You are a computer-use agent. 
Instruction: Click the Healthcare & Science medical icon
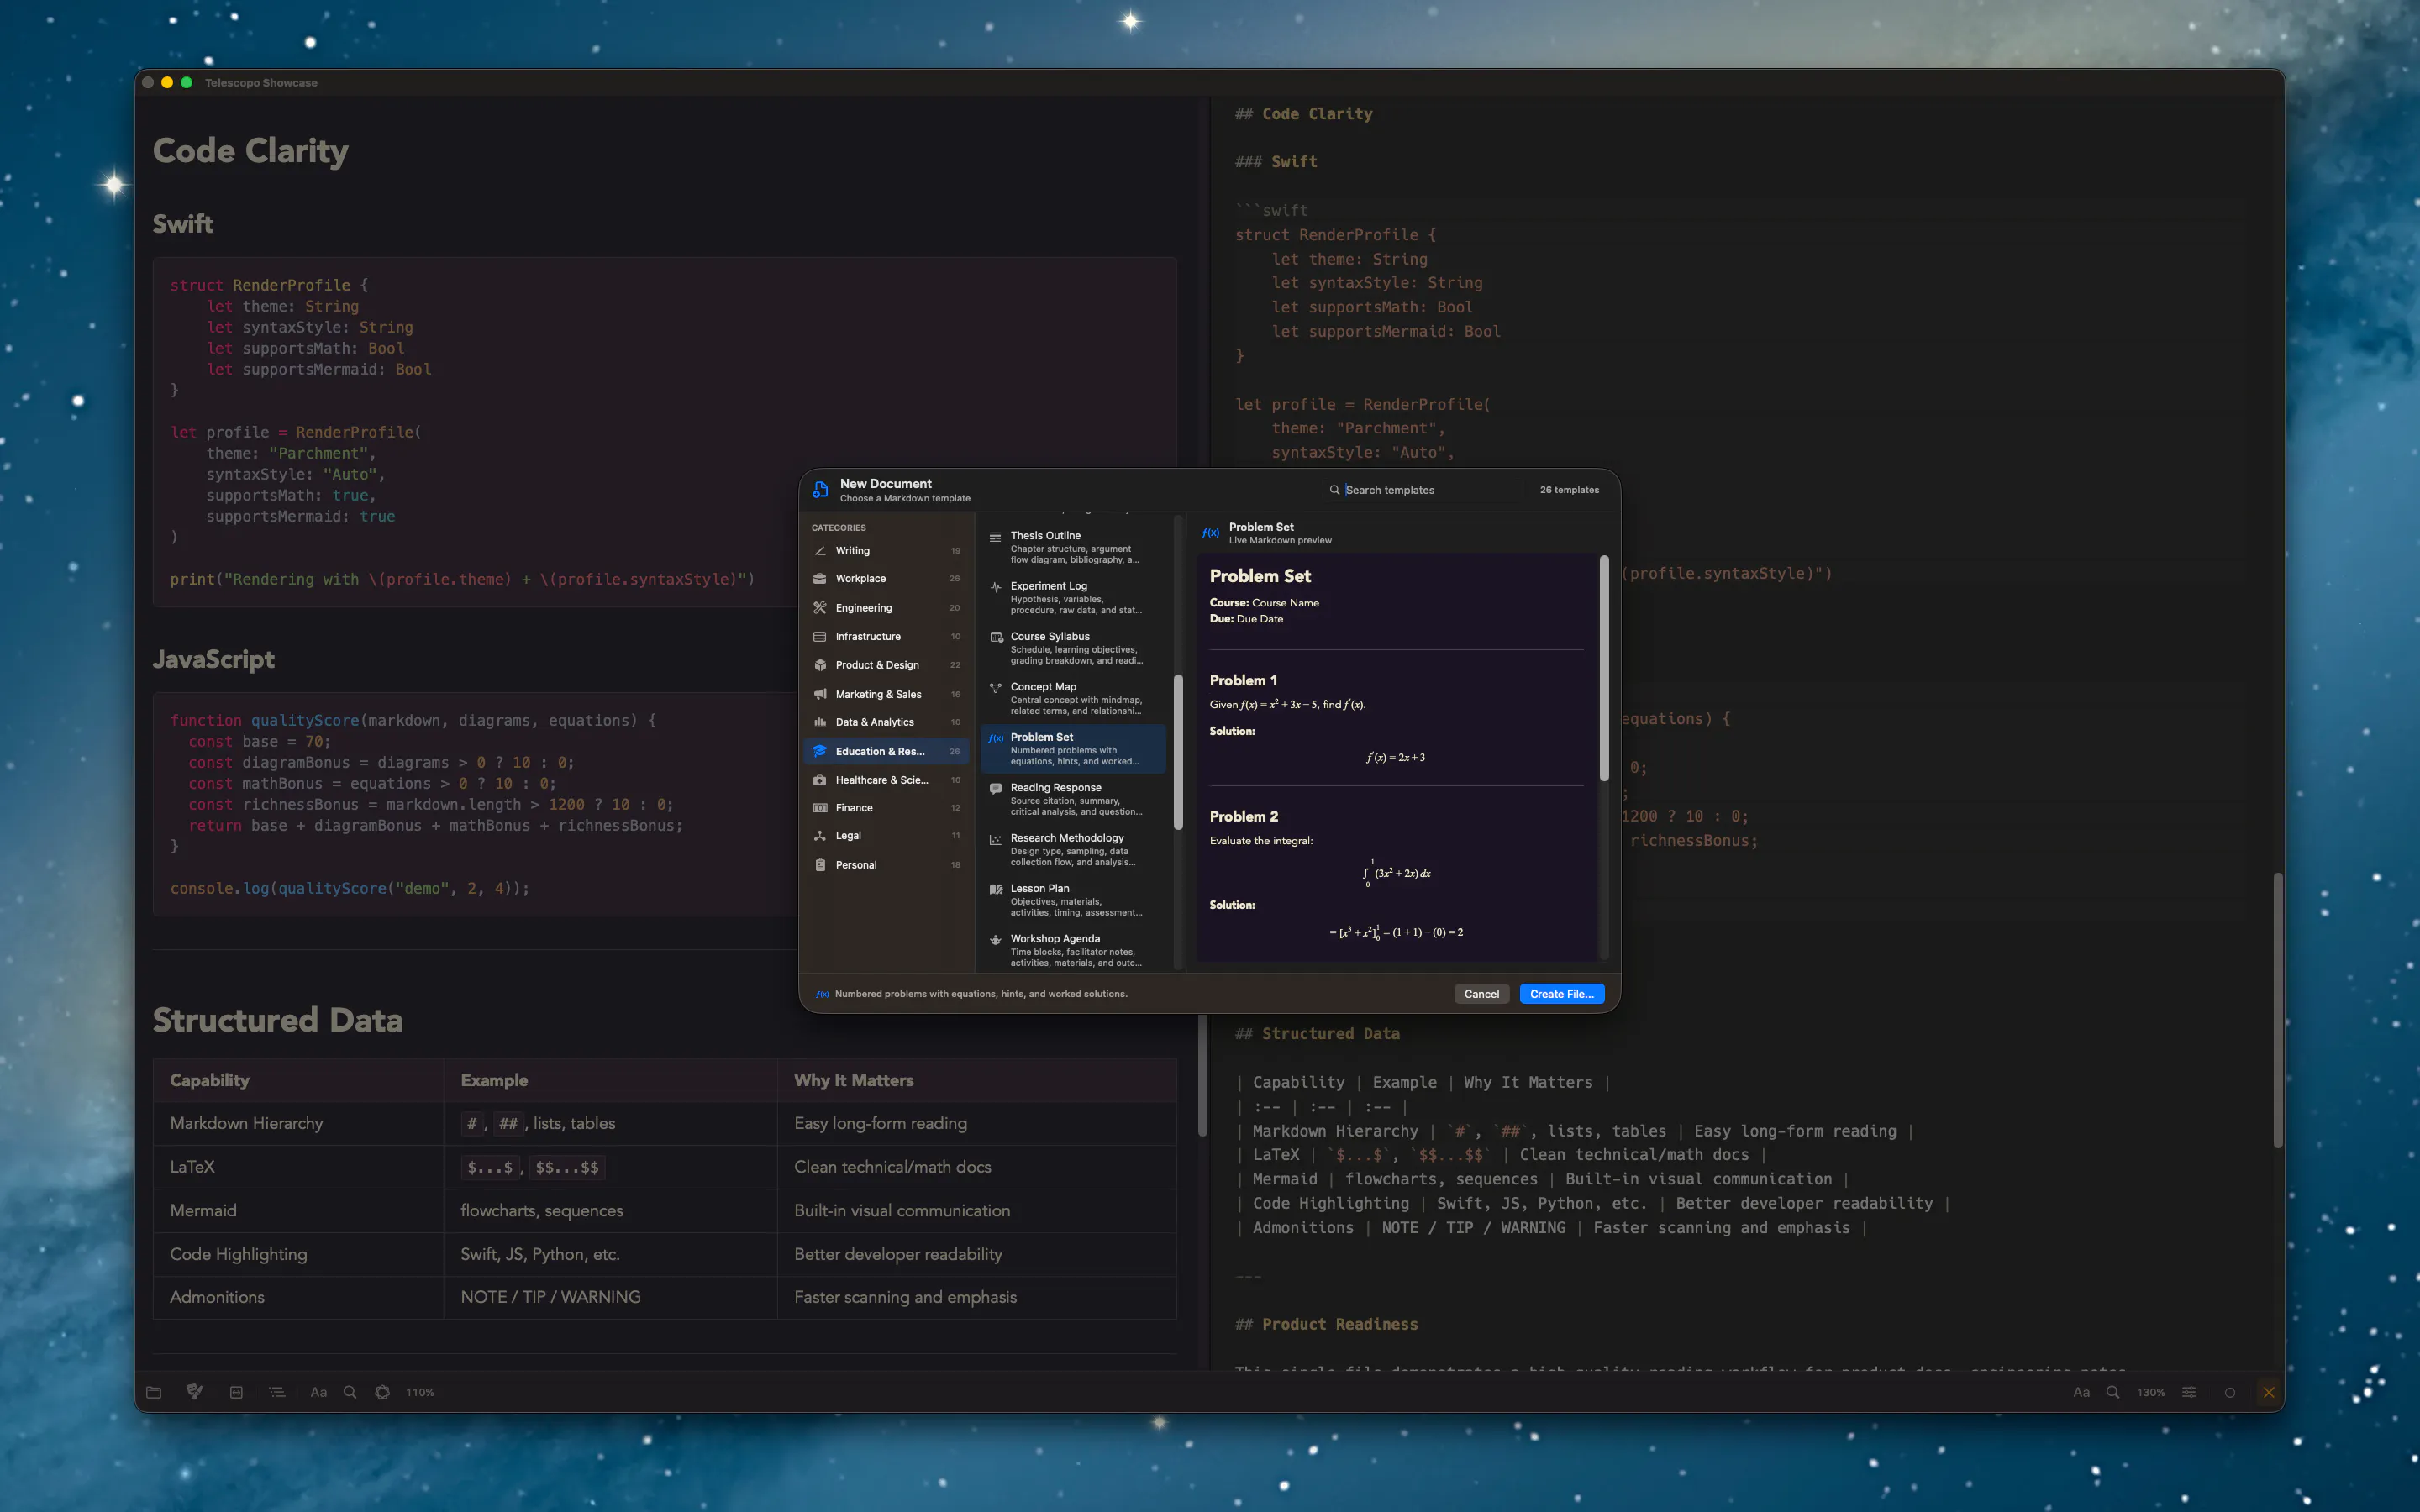tap(820, 780)
